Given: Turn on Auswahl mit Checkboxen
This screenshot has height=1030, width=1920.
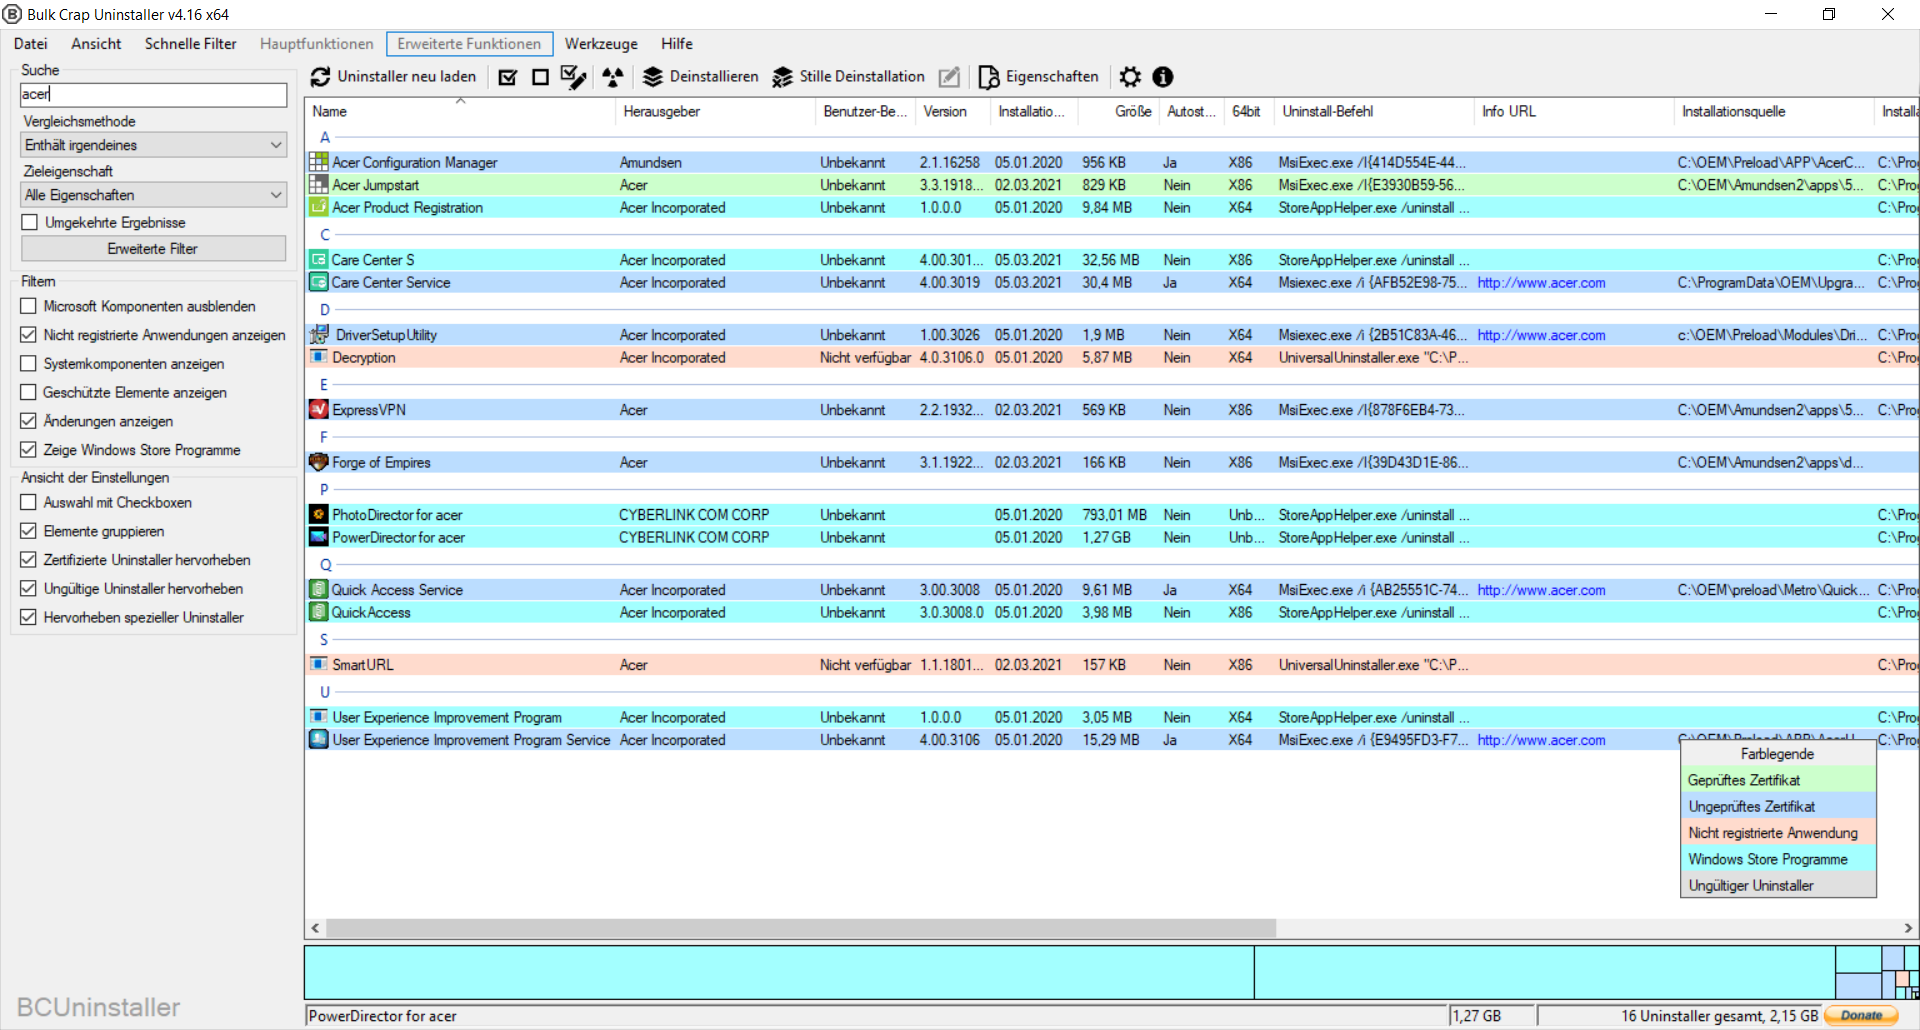Looking at the screenshot, I should (28, 502).
